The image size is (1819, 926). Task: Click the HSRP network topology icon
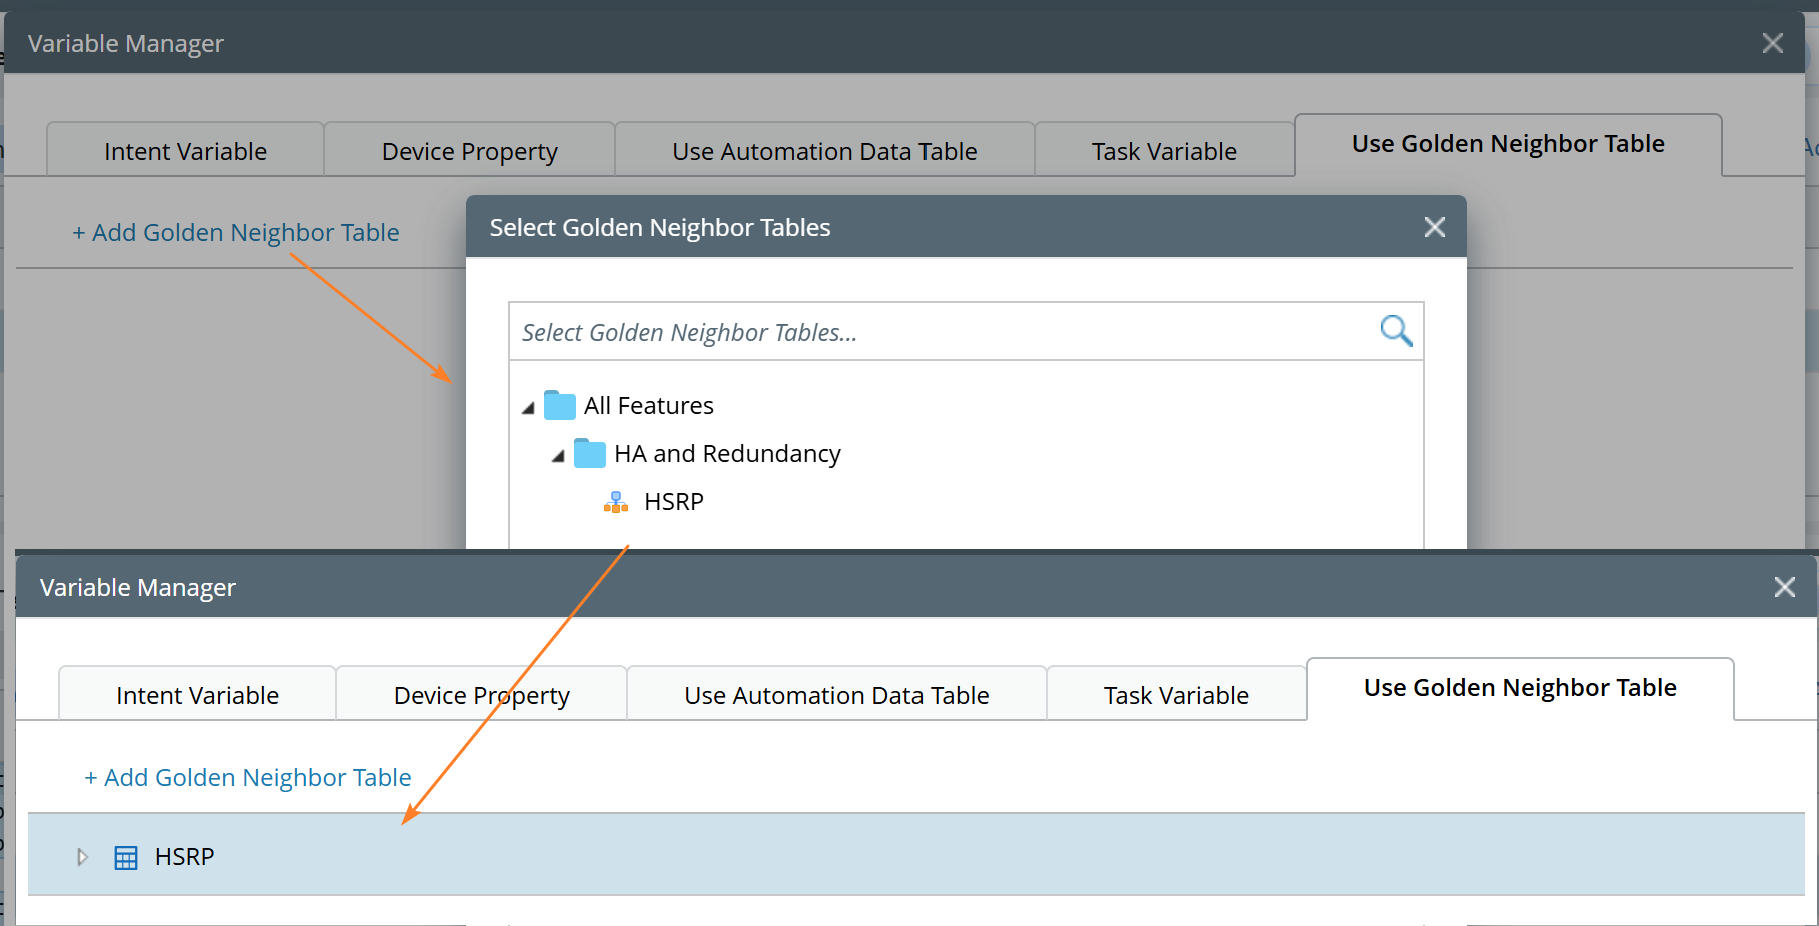[x=616, y=502]
